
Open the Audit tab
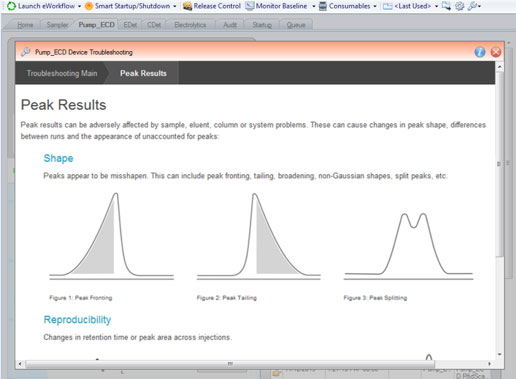230,25
